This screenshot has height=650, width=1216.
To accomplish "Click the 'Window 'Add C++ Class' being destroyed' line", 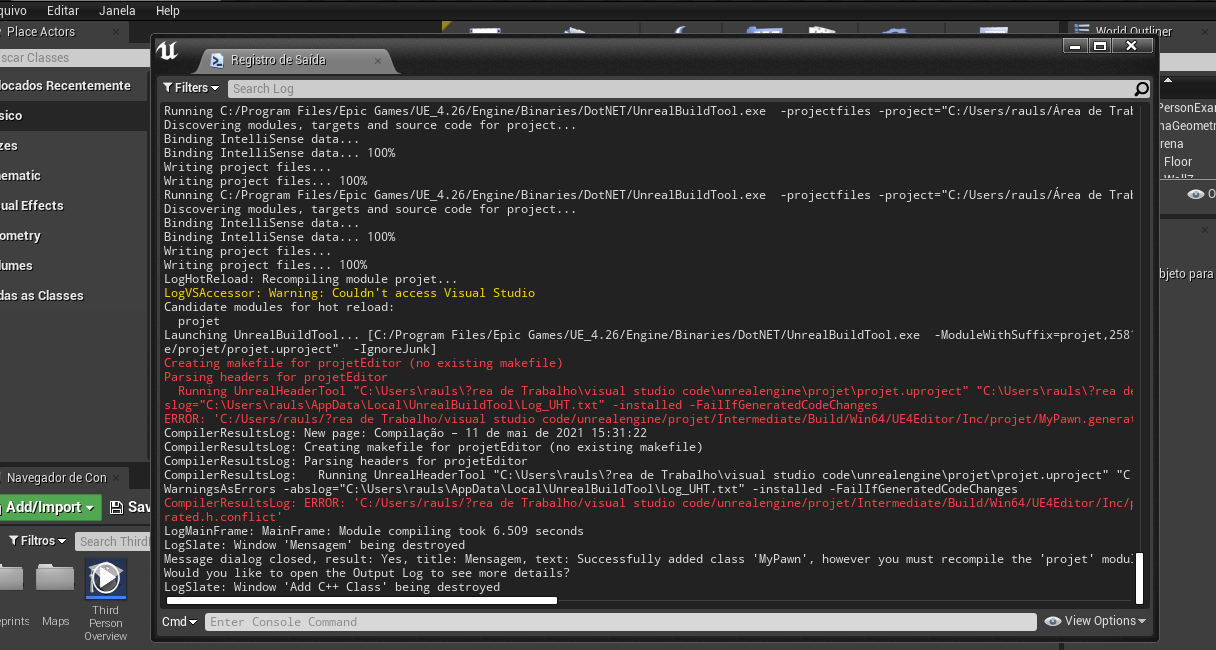I will 332,587.
